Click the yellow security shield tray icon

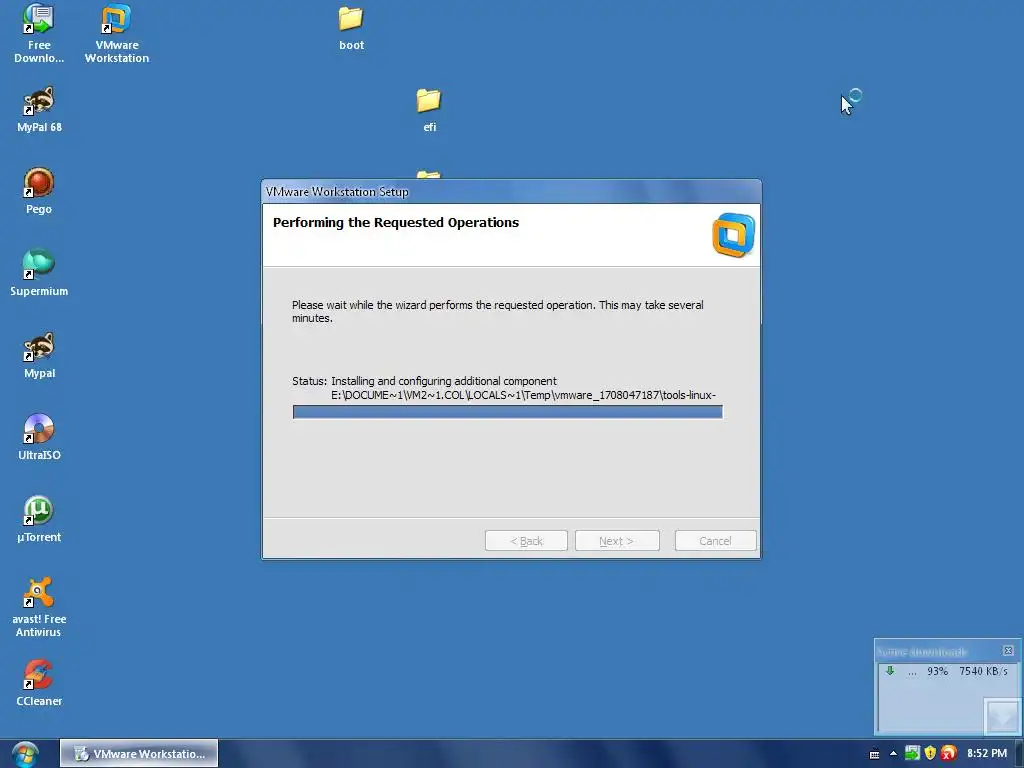pos(931,753)
